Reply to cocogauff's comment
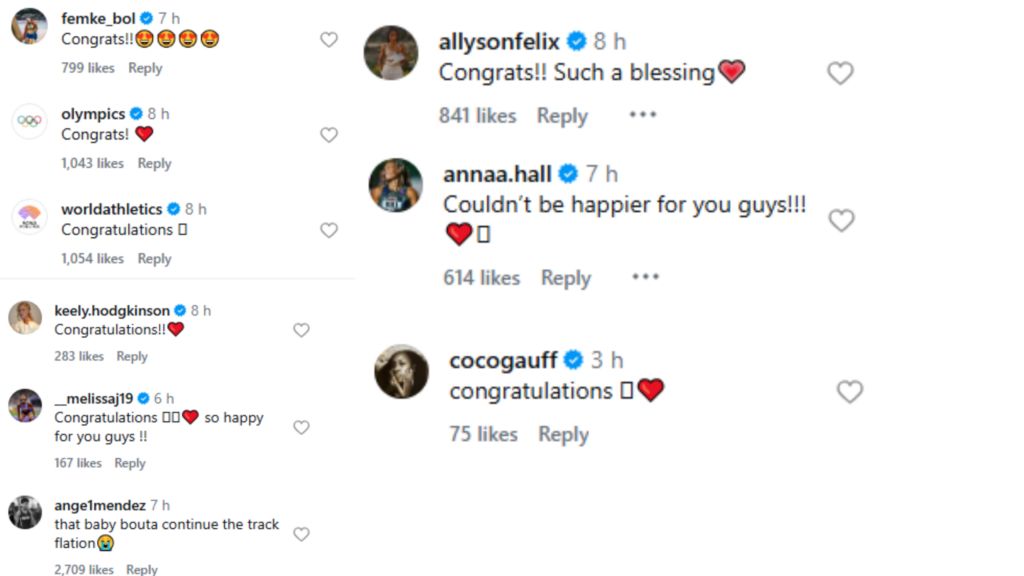The width and height of the screenshot is (1024, 576). (562, 434)
